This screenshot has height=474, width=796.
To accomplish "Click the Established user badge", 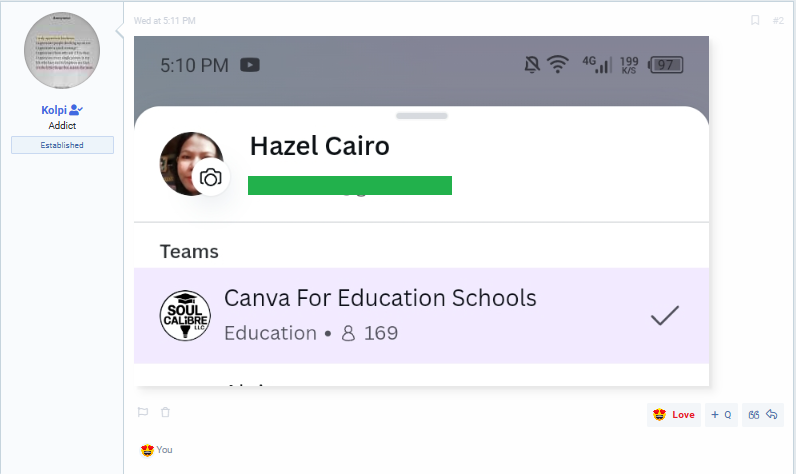I will (x=62, y=145).
